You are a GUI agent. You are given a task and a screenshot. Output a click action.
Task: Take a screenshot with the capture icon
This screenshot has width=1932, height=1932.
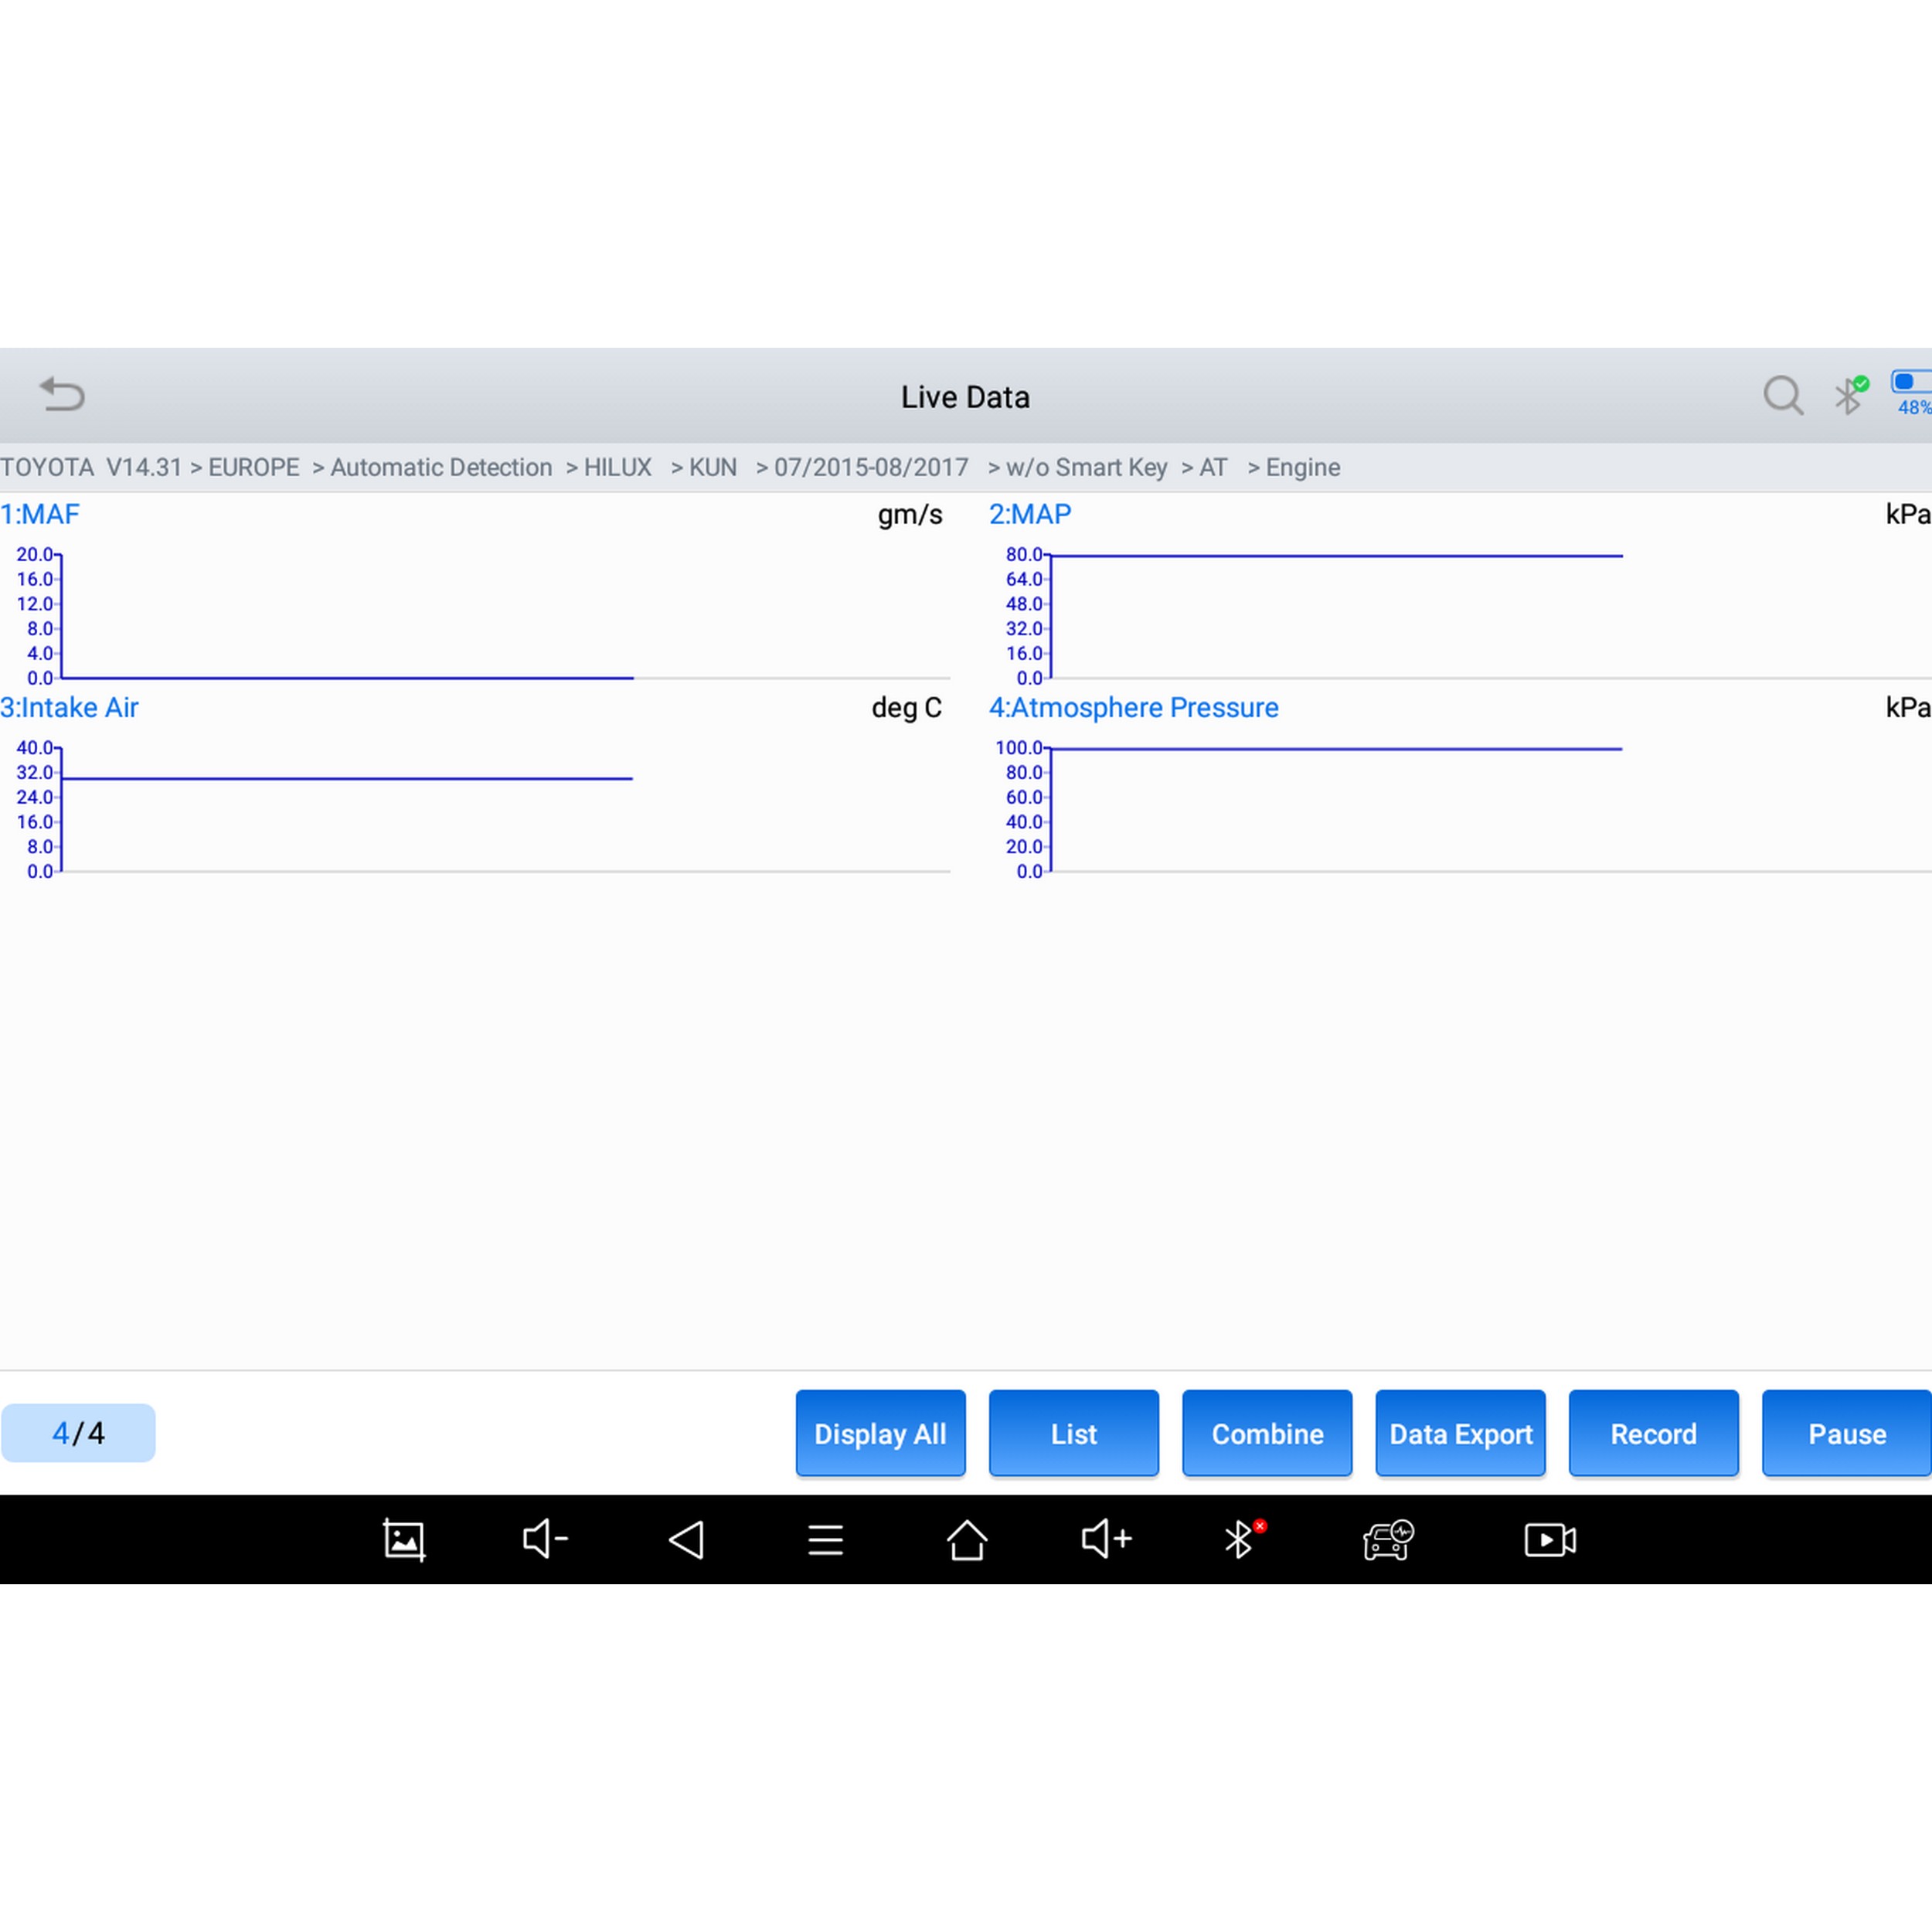click(x=404, y=1540)
